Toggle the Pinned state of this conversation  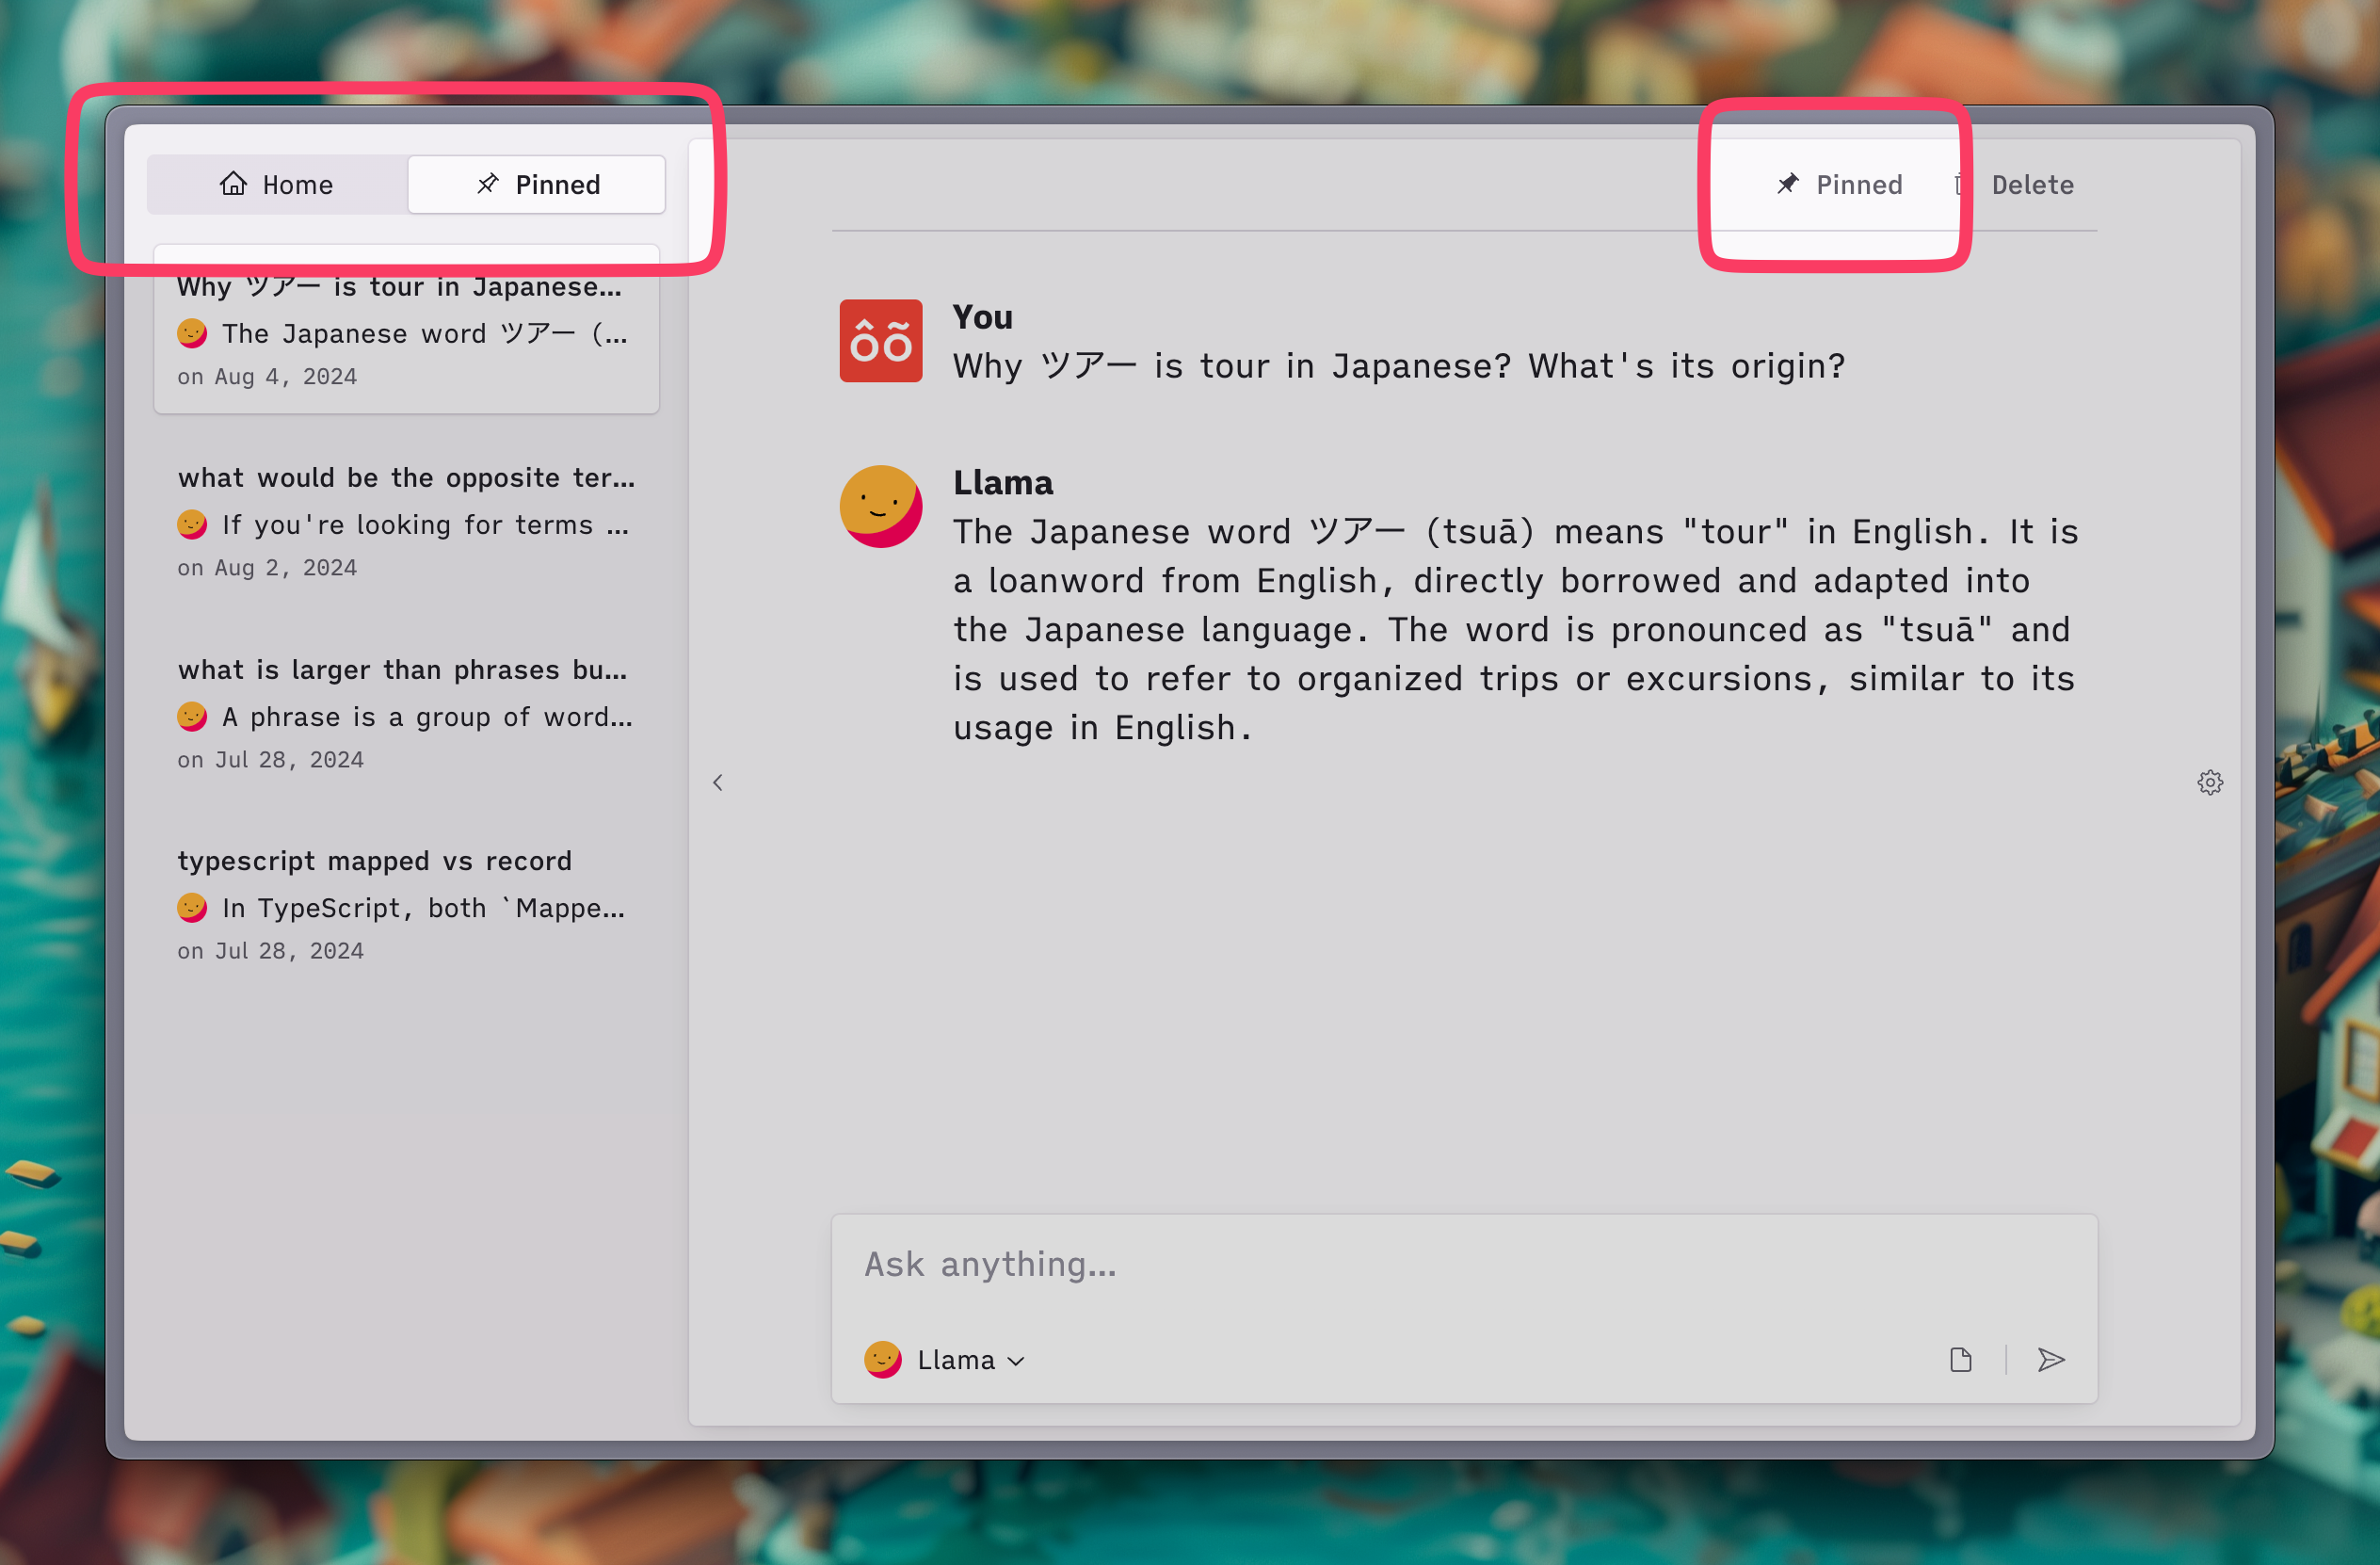pos(1840,185)
